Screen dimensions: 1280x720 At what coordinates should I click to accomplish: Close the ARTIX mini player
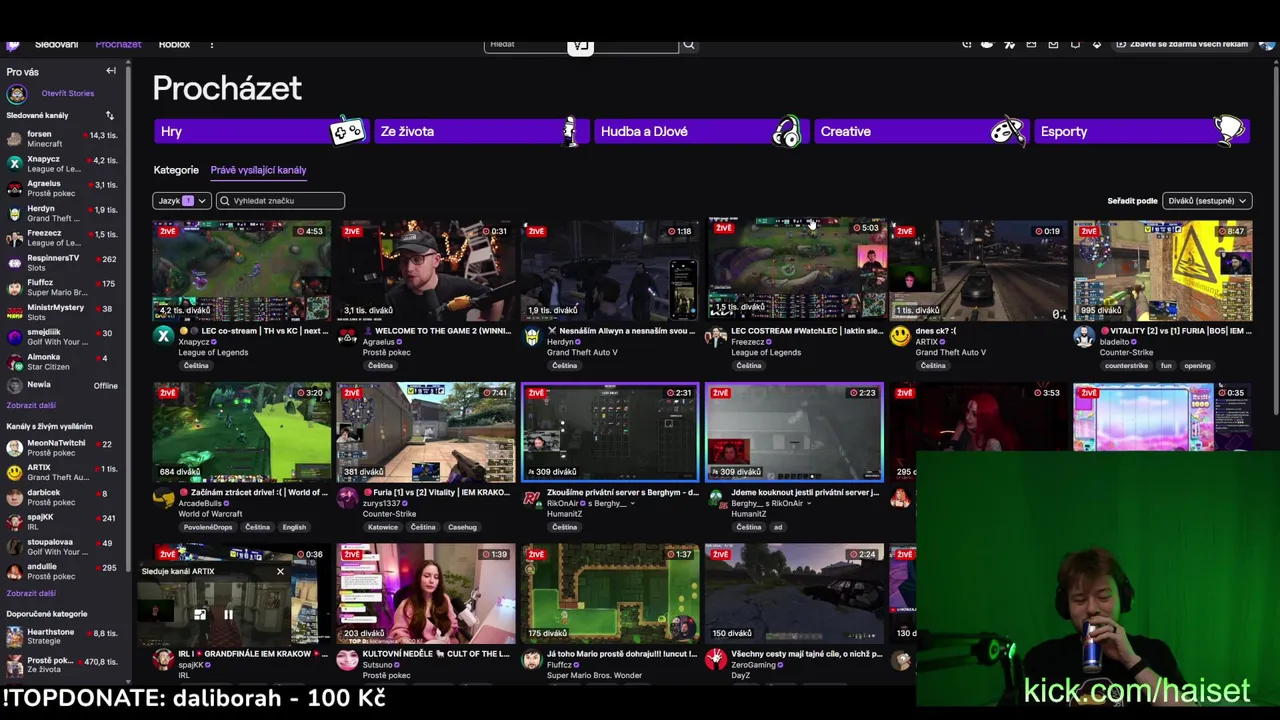click(x=280, y=572)
